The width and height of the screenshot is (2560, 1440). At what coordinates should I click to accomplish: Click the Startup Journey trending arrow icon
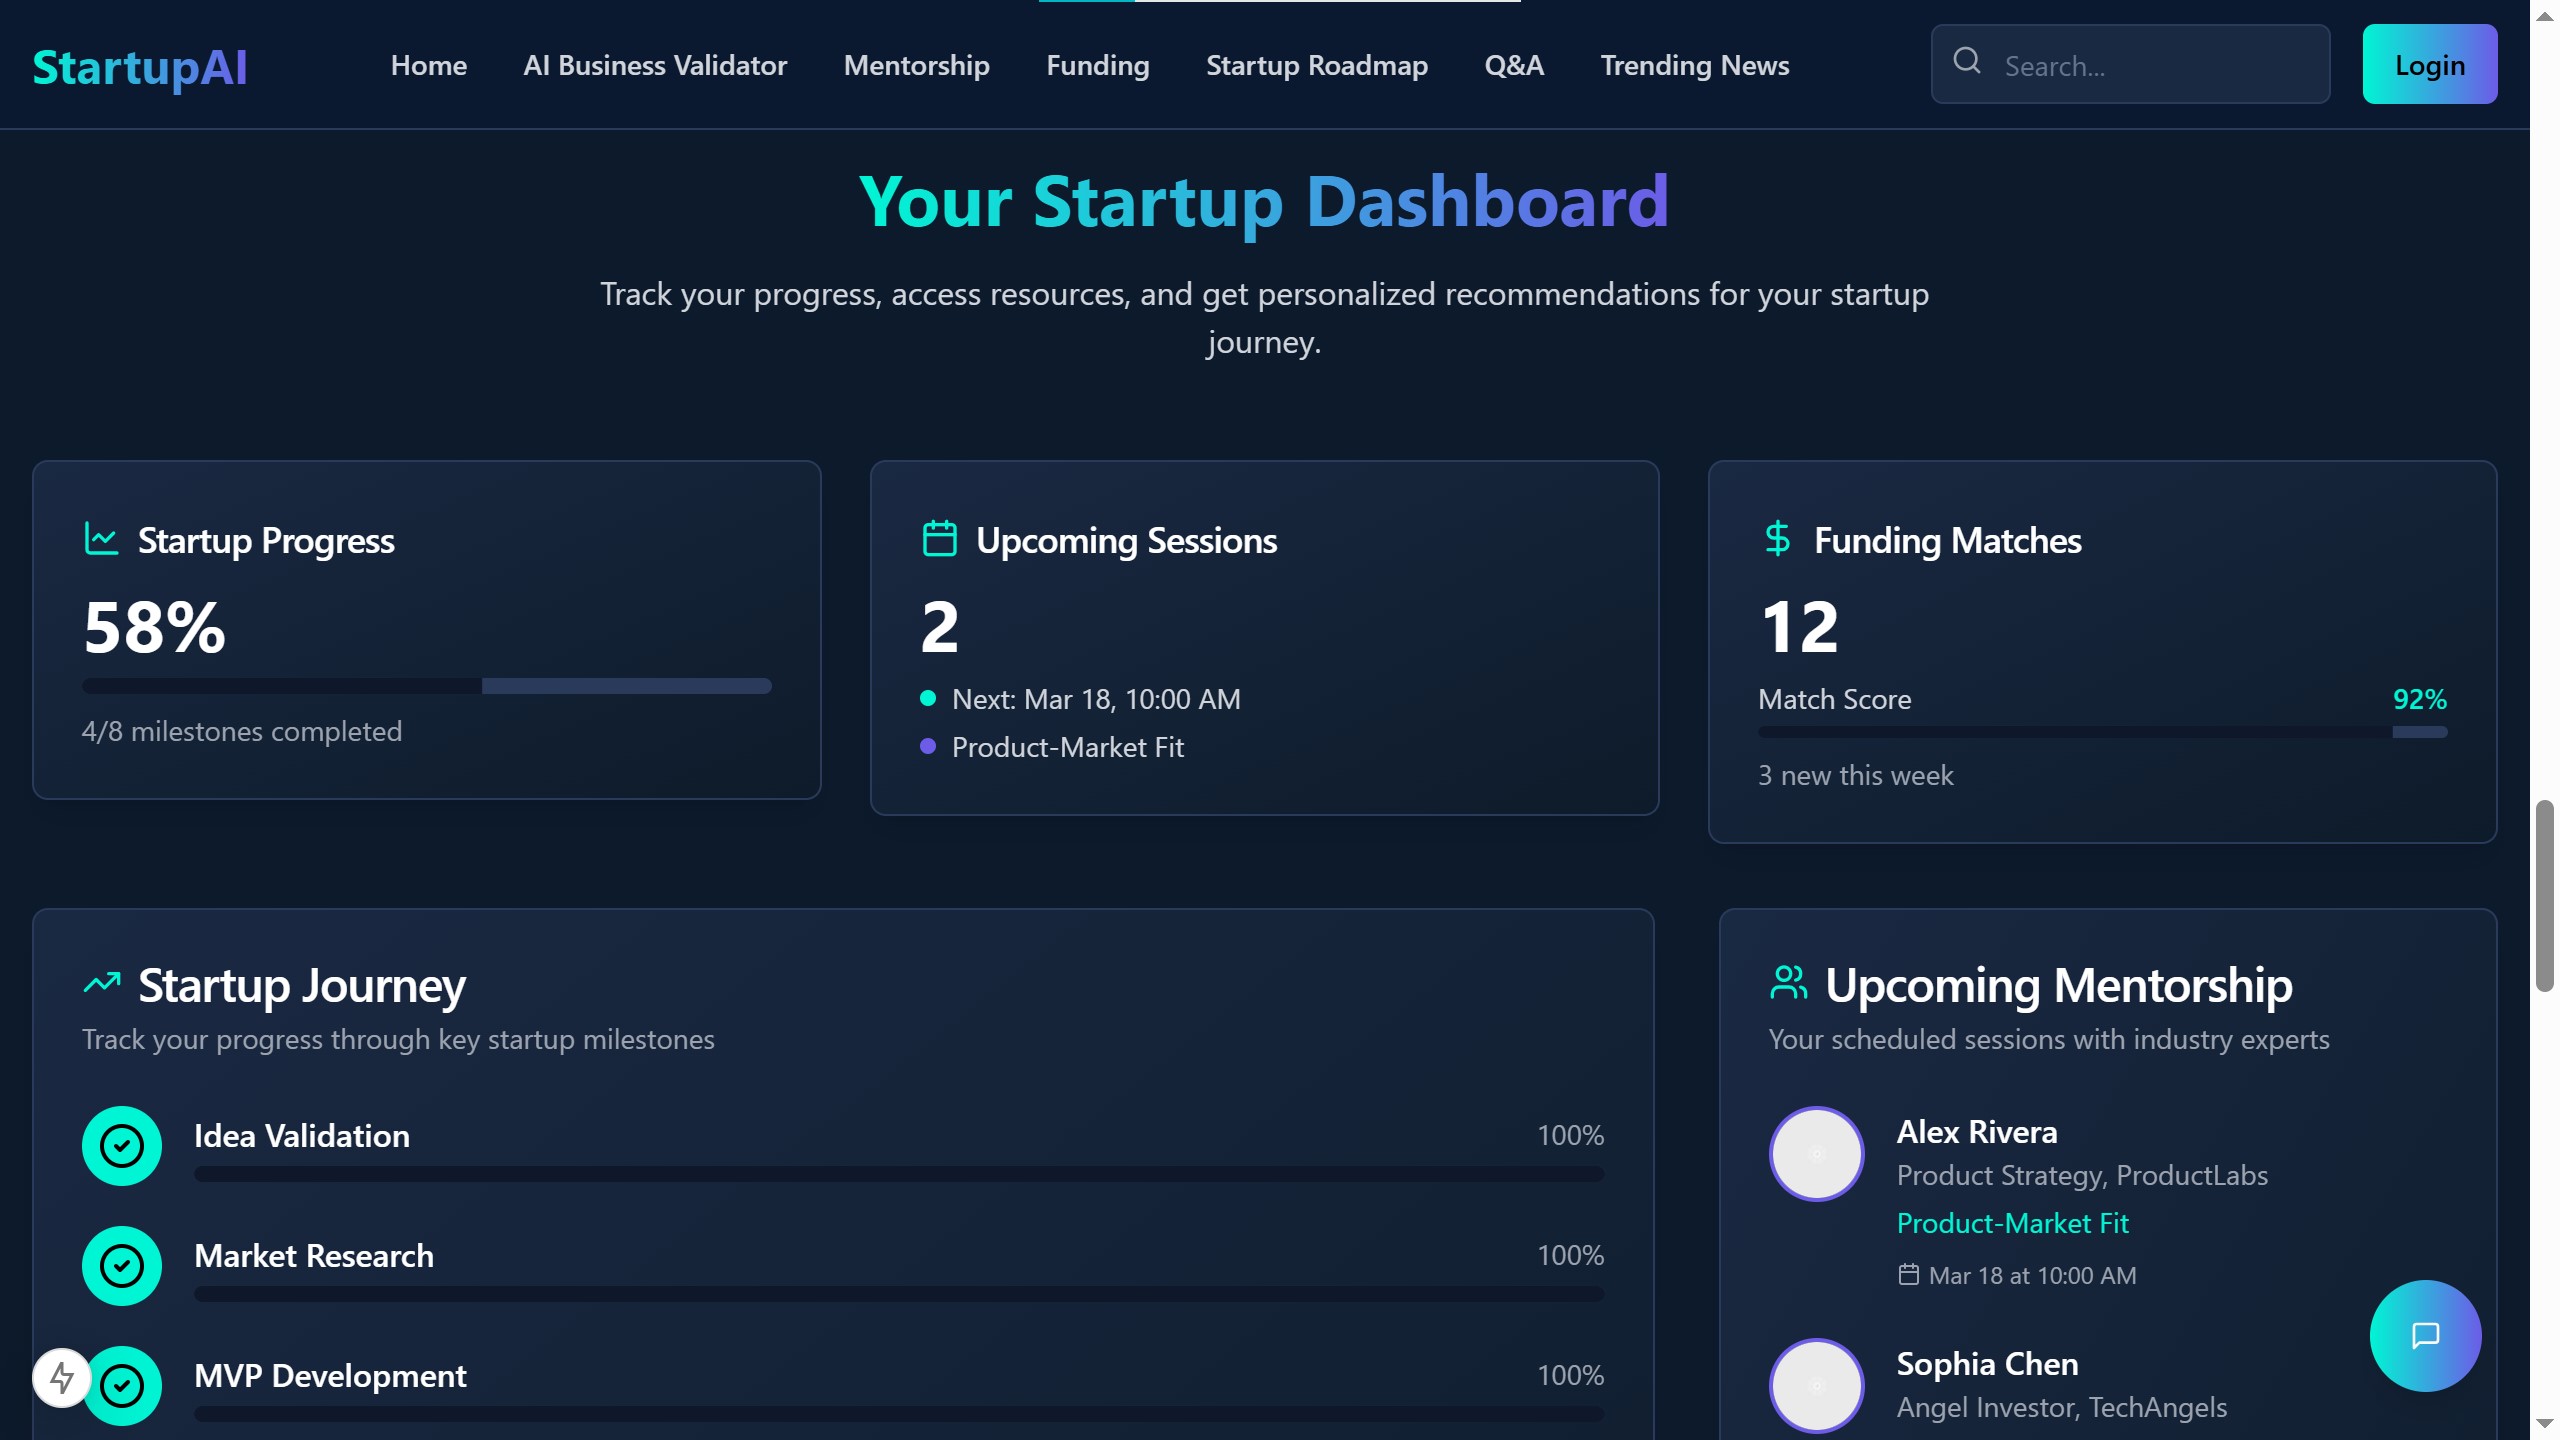(x=101, y=983)
